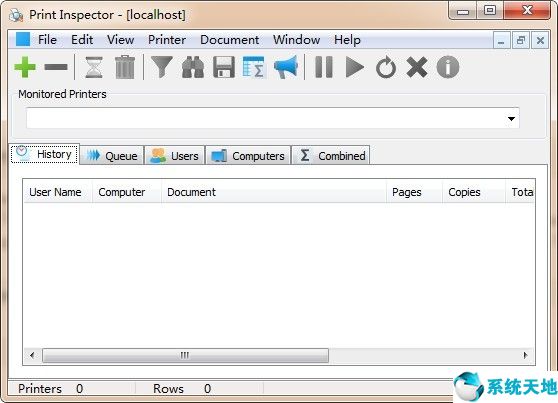Click the green plus add printer icon
Viewport: 558px width, 403px height.
coord(25,67)
